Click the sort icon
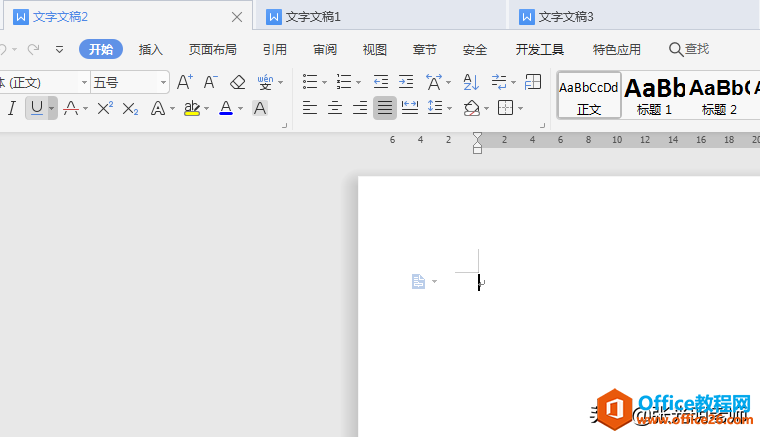Image resolution: width=760 pixels, height=437 pixels. (x=471, y=82)
